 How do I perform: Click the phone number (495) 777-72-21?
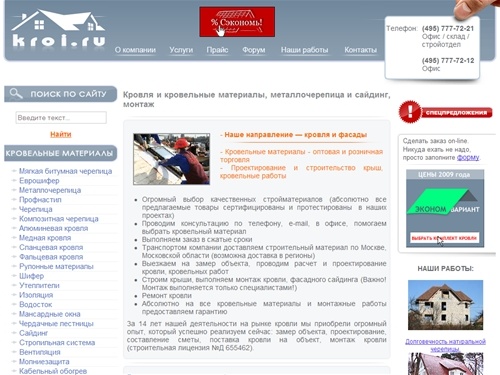coord(448,29)
